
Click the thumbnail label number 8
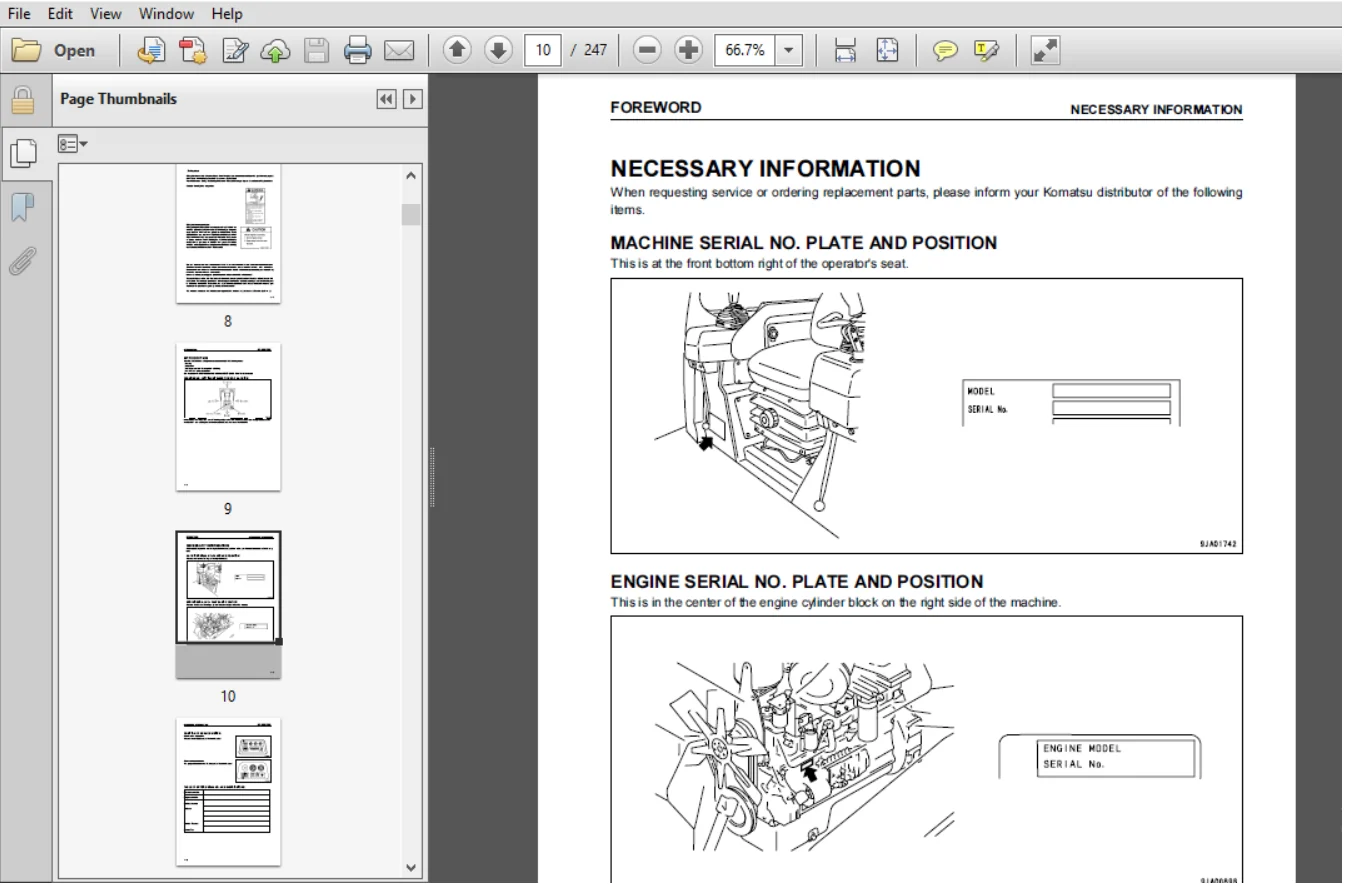(228, 321)
